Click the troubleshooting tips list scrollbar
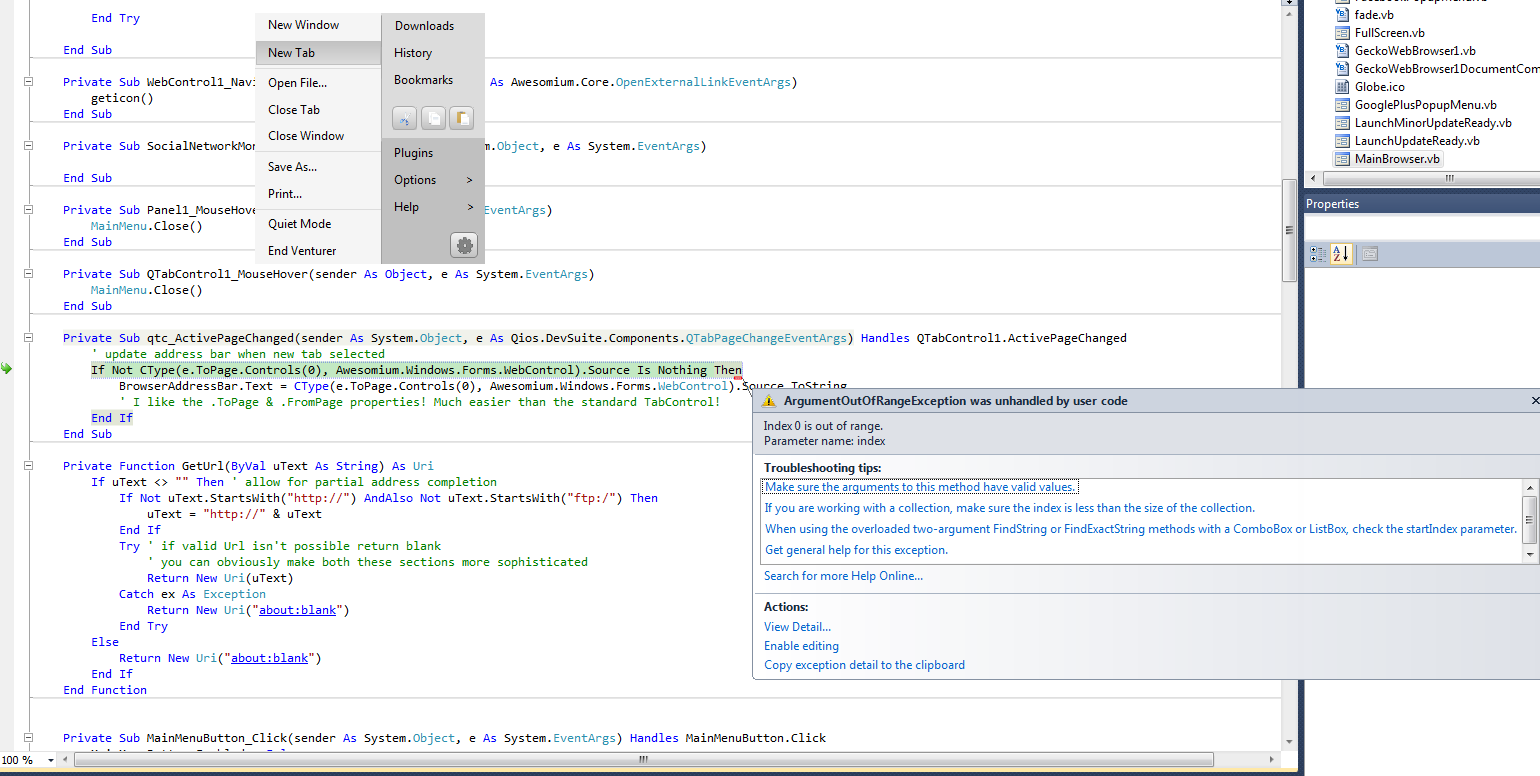1540x776 pixels. tap(1529, 519)
